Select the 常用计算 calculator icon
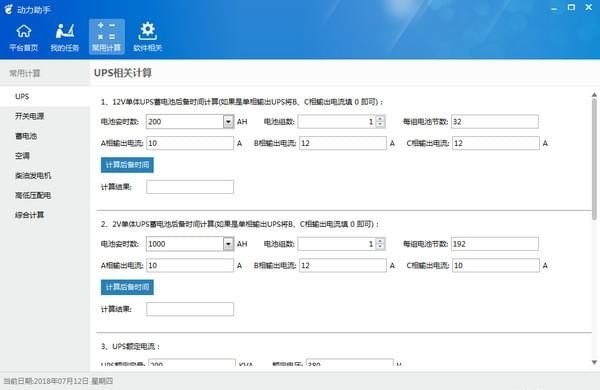This screenshot has height=390, width=600. [x=107, y=36]
